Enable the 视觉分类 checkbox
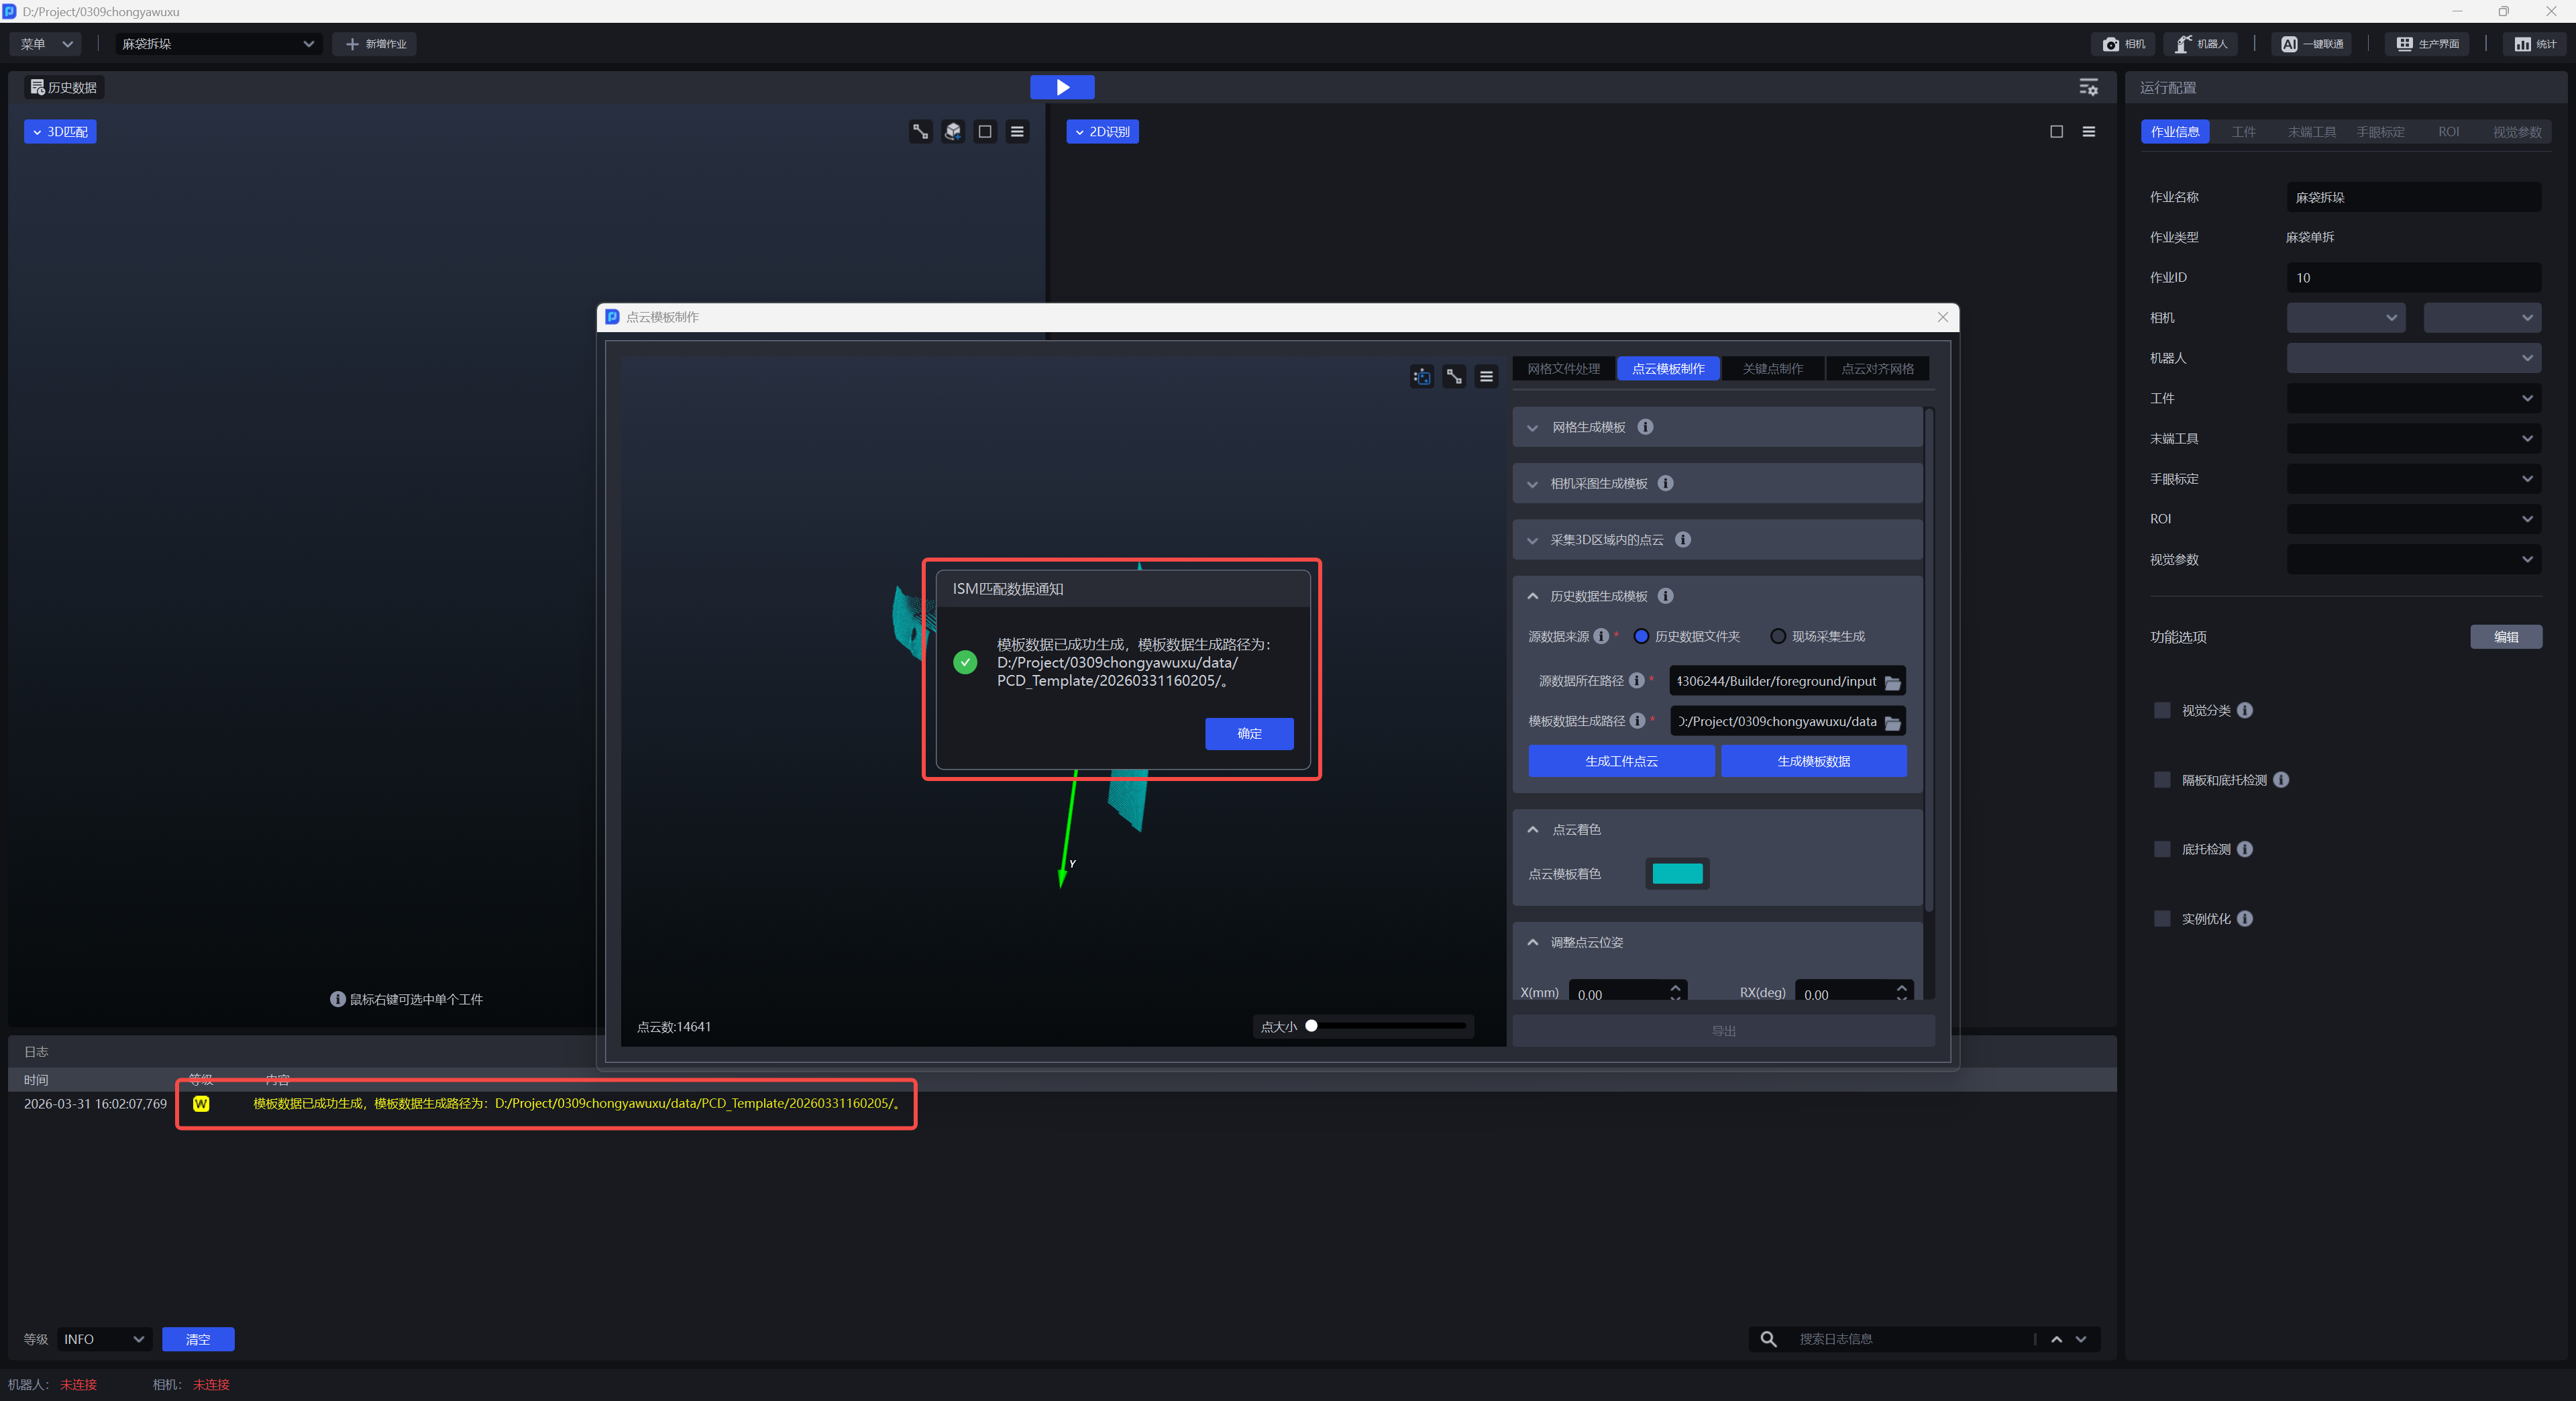 pos(2162,710)
